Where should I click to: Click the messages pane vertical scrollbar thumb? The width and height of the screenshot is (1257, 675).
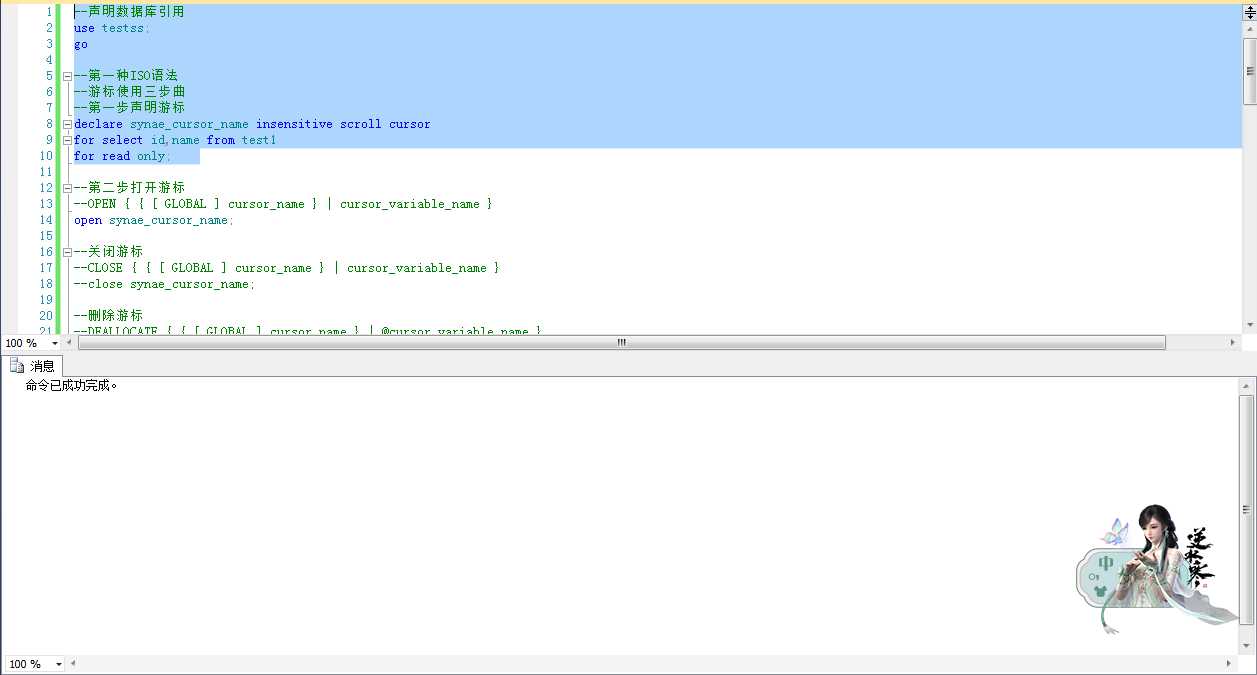coord(1247,509)
